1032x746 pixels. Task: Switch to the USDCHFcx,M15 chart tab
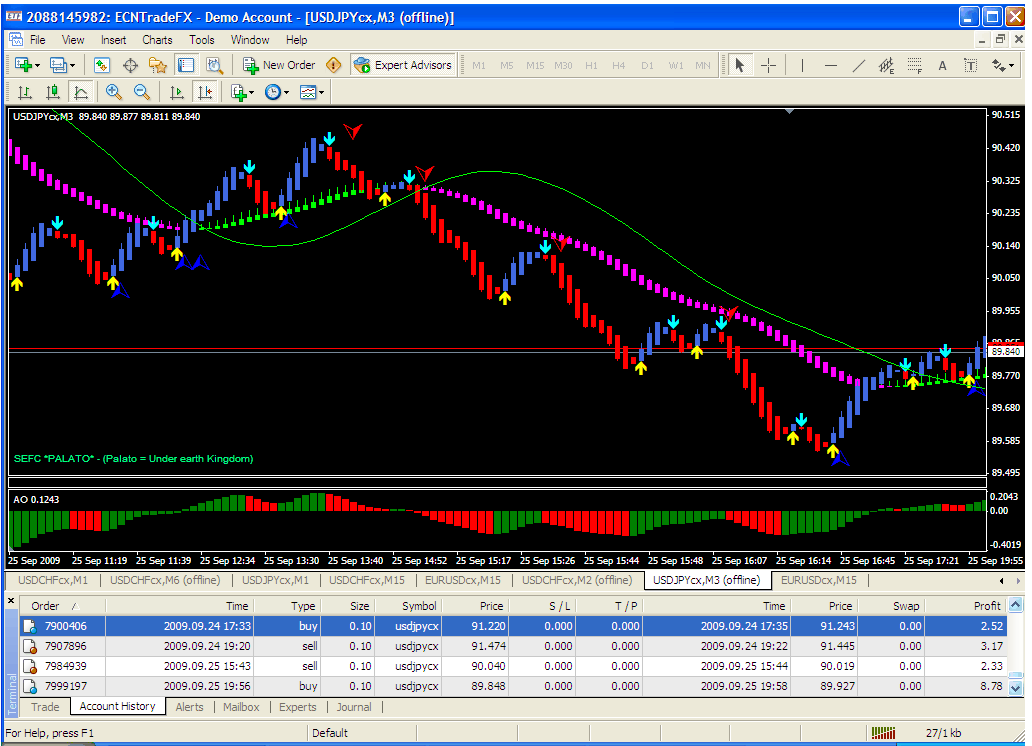(367, 580)
